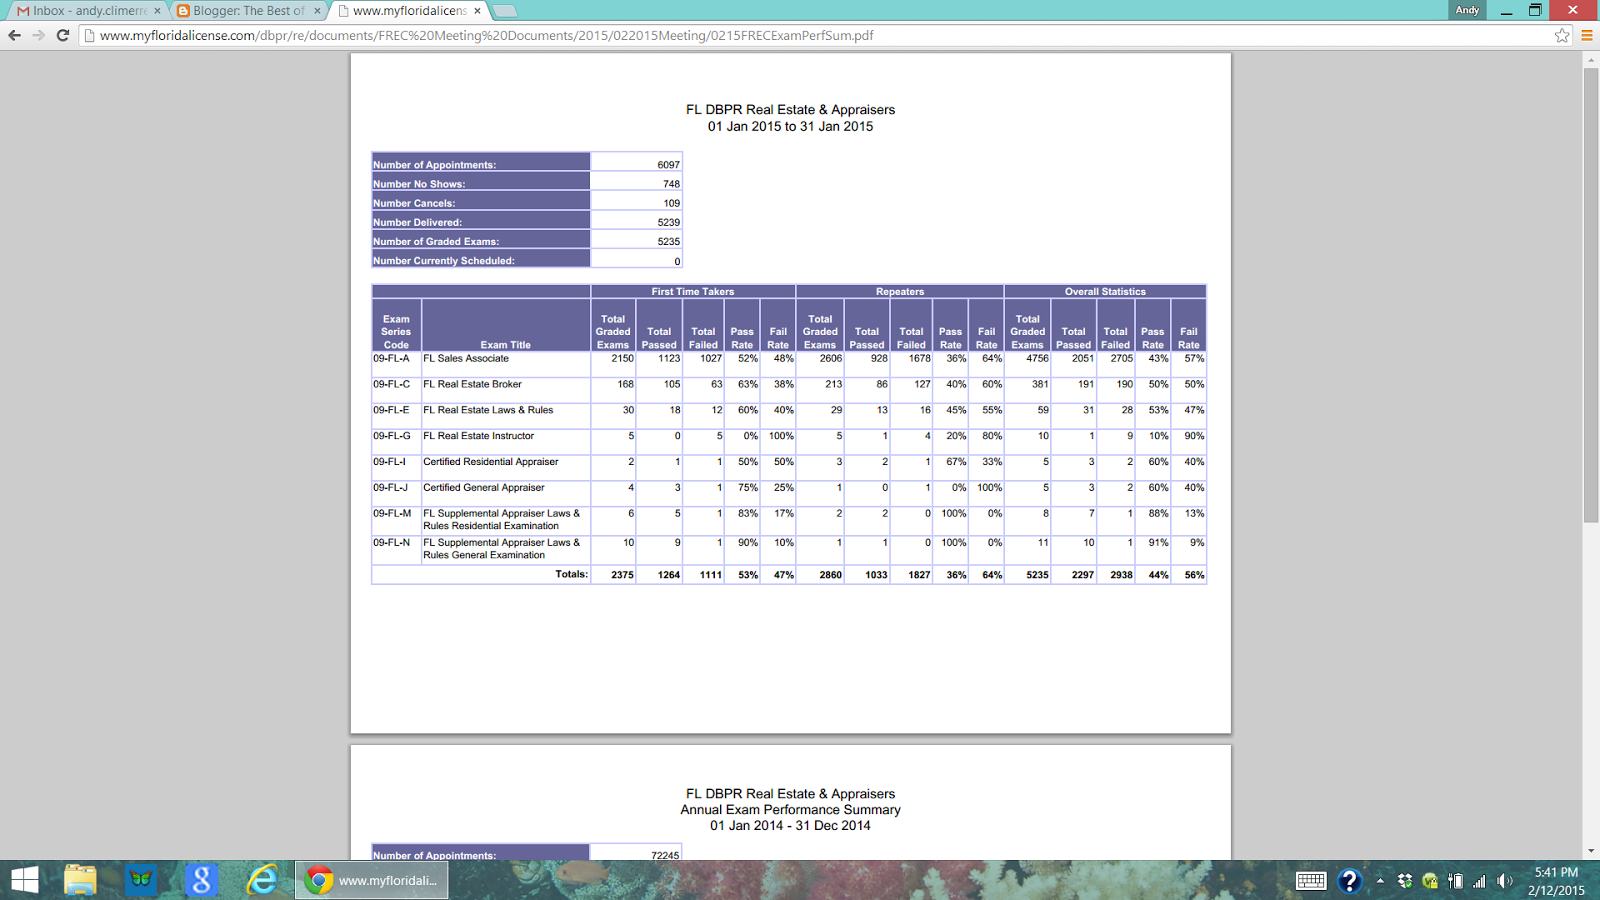Select the 'FL Real Estate Broker' exam title
1600x900 pixels.
472,384
